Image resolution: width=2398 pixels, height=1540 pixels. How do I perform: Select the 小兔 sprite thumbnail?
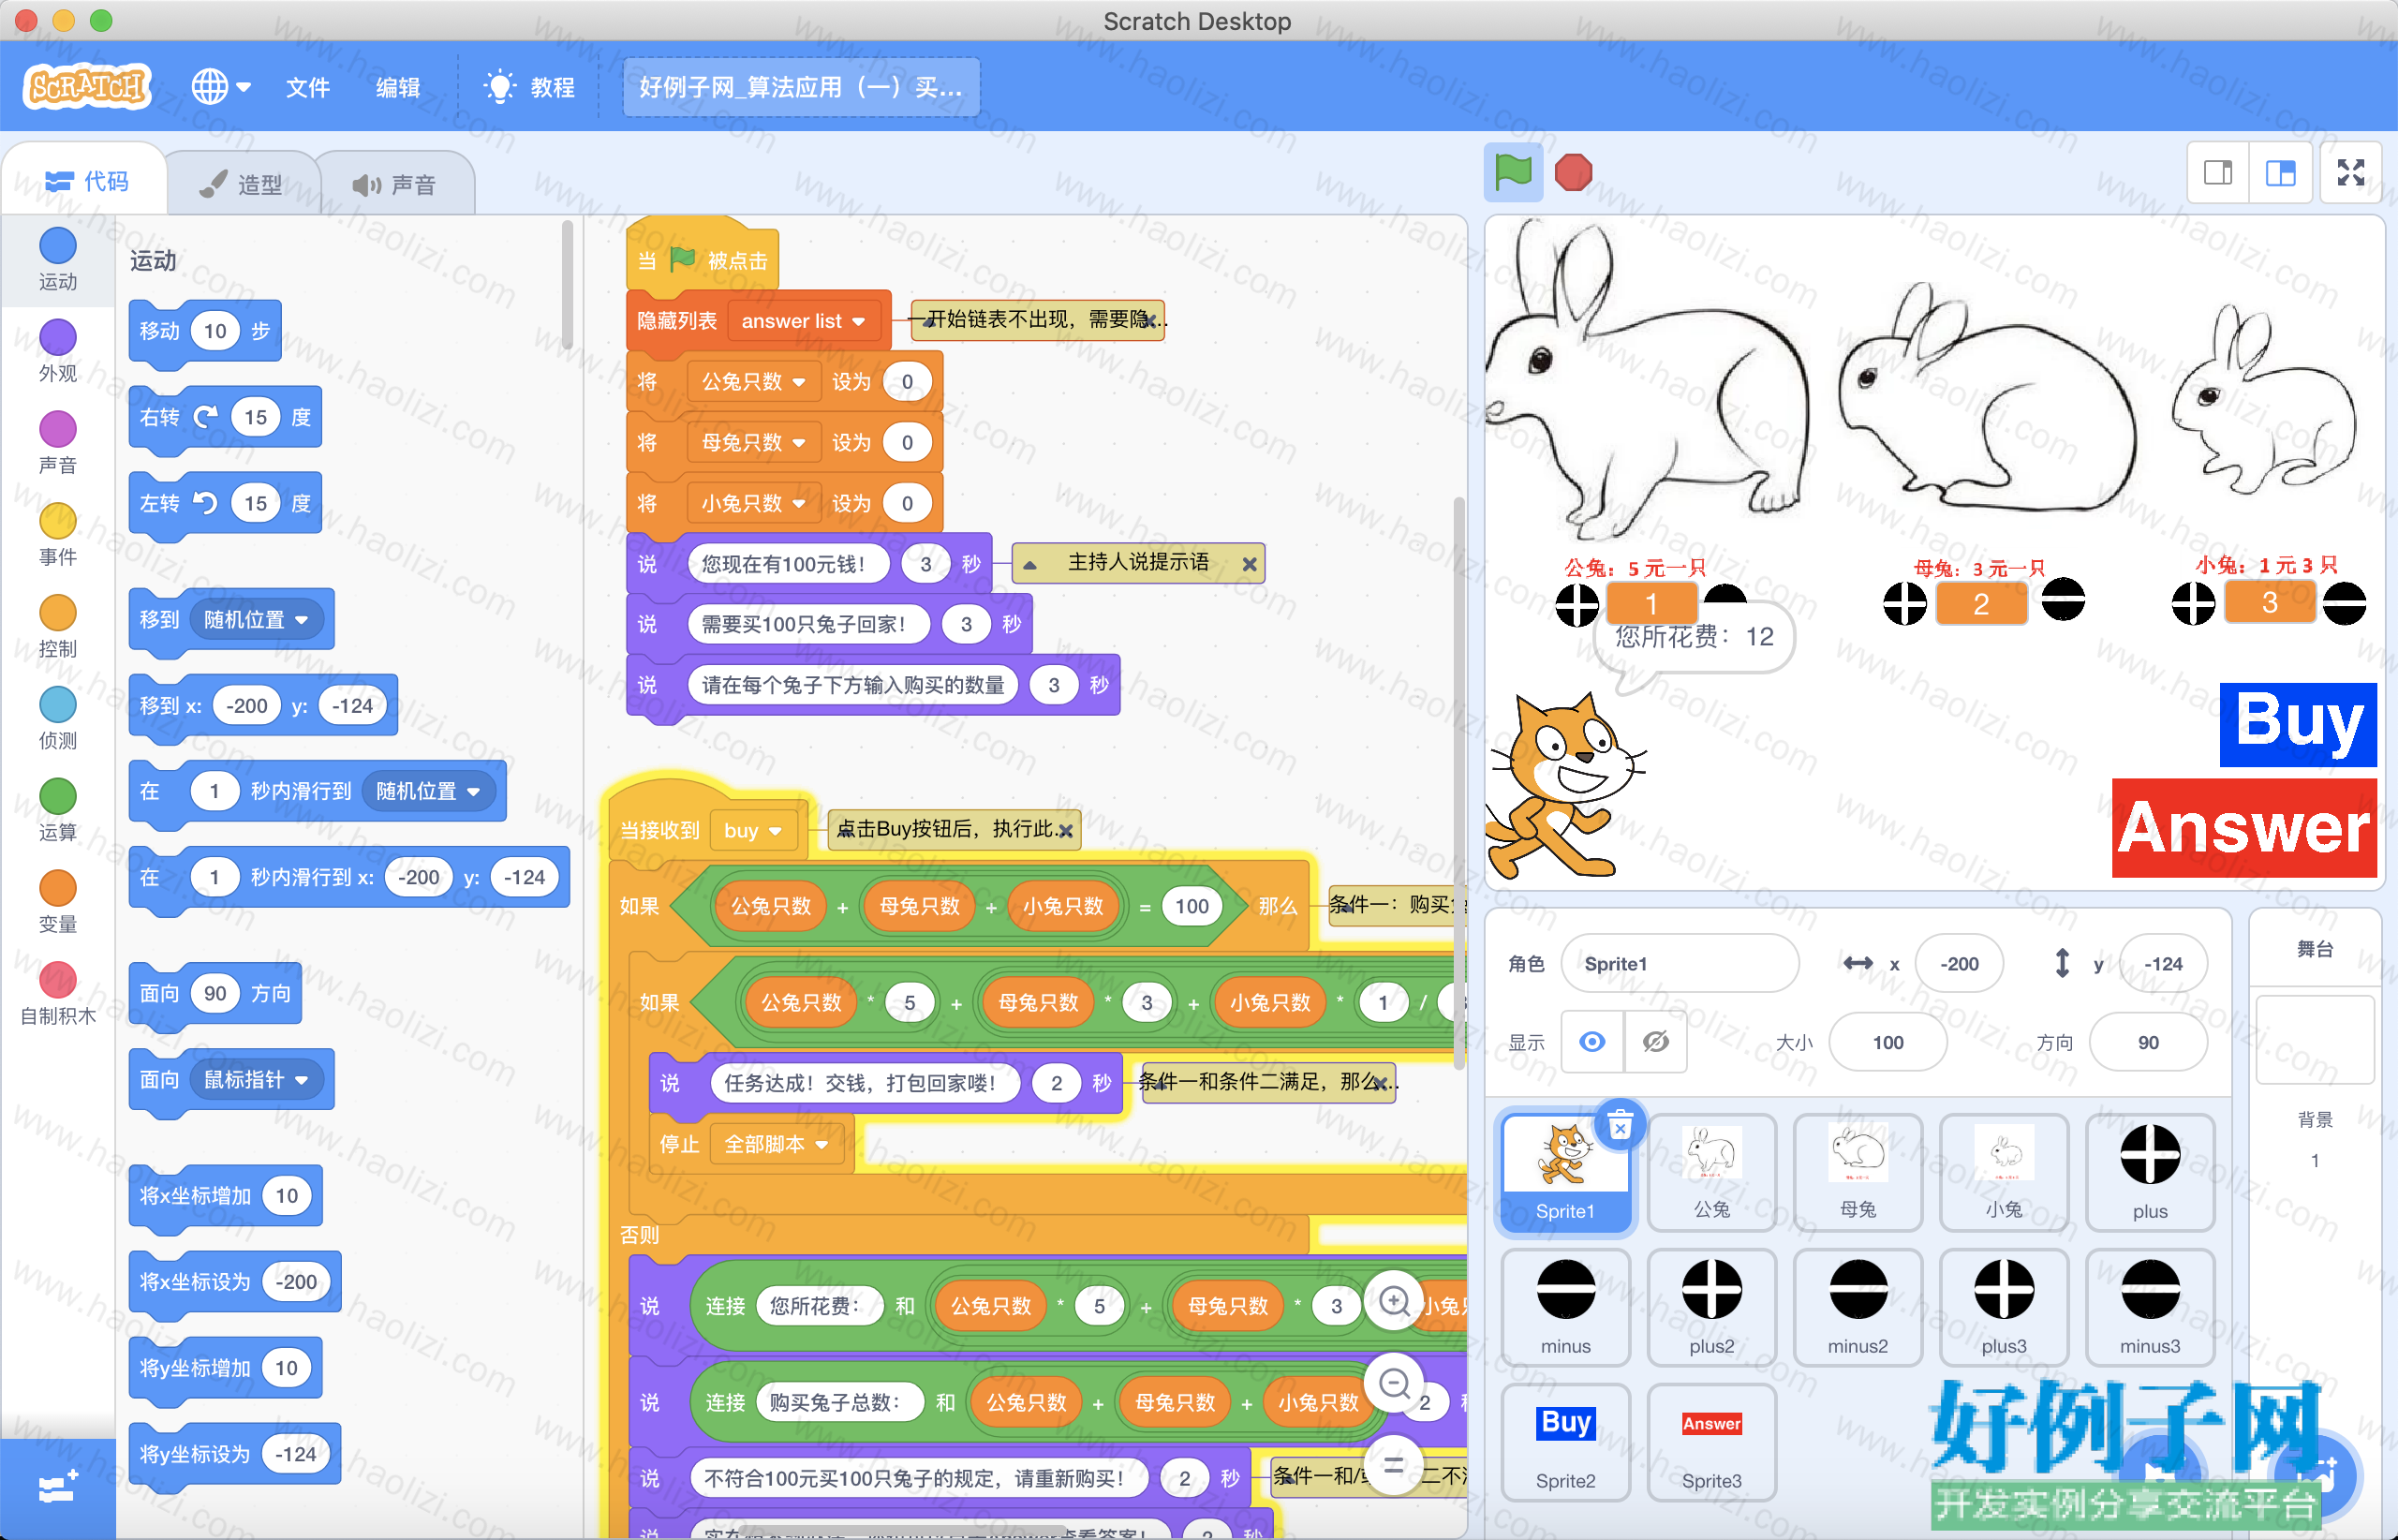[x=2003, y=1173]
